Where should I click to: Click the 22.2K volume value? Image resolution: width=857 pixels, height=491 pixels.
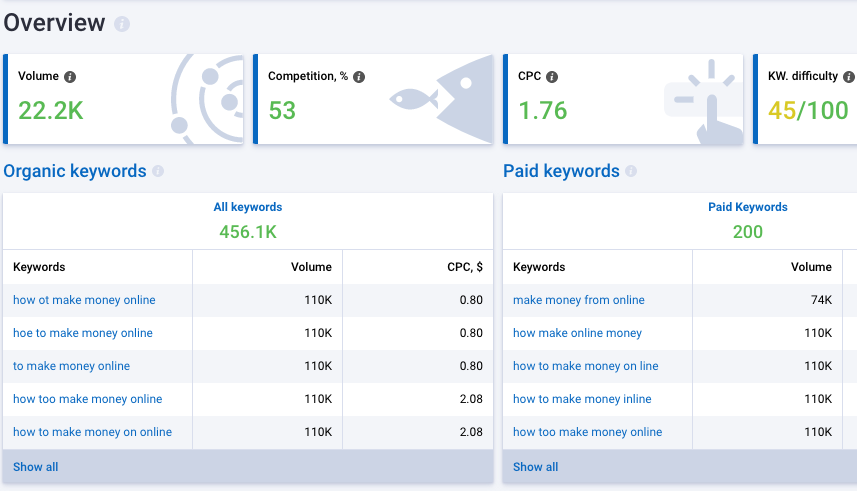pos(51,110)
